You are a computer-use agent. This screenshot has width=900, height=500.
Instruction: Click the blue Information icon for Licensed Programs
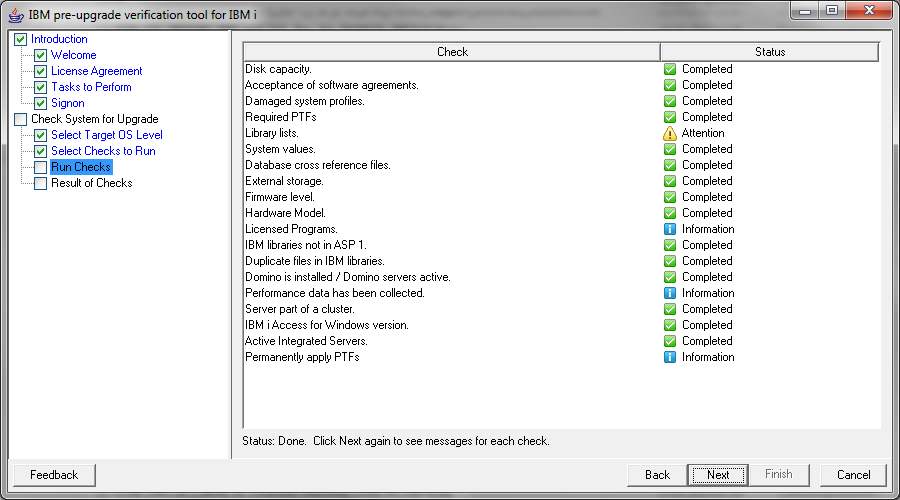670,229
